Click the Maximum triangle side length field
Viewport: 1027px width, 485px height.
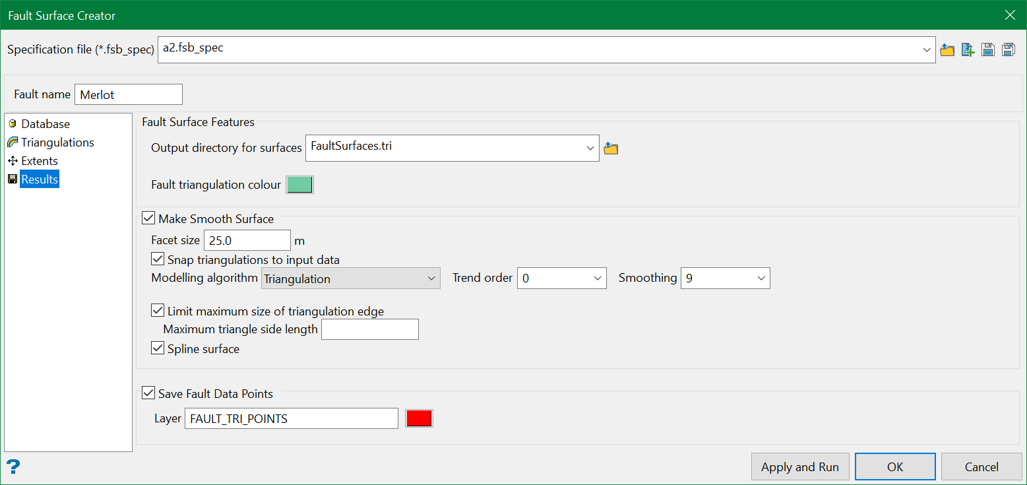370,329
